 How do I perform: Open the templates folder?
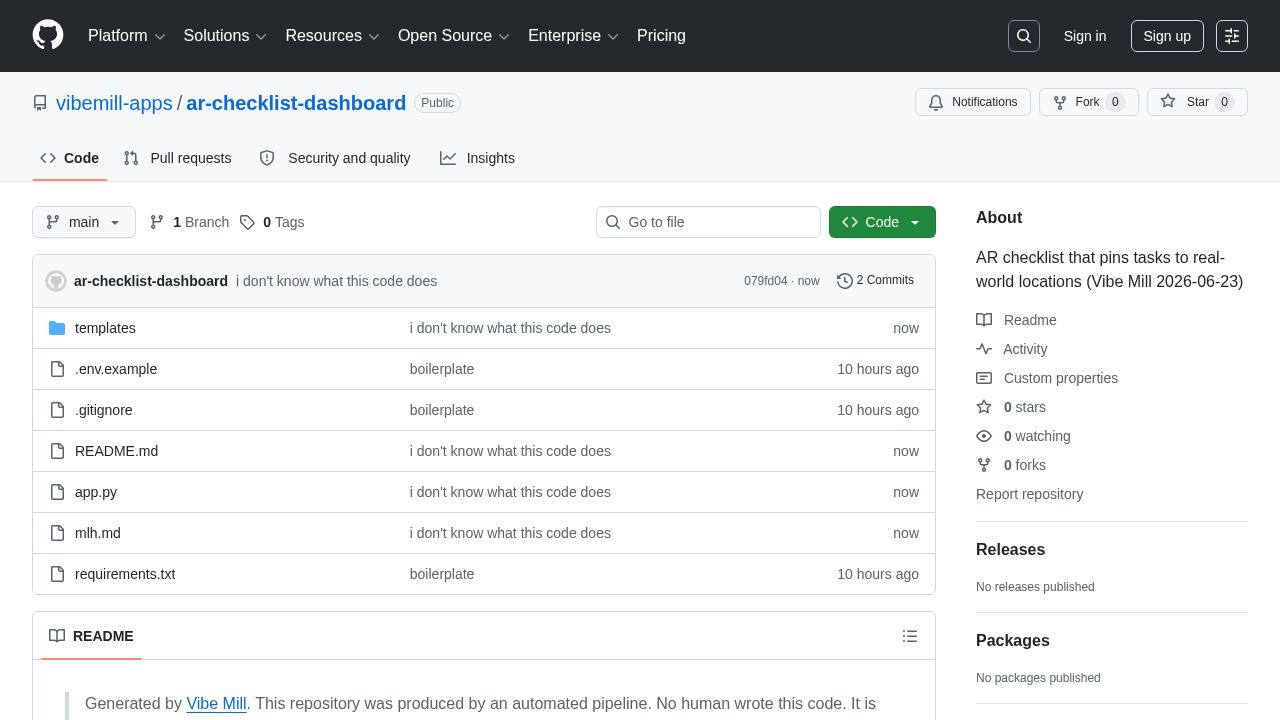click(x=105, y=328)
